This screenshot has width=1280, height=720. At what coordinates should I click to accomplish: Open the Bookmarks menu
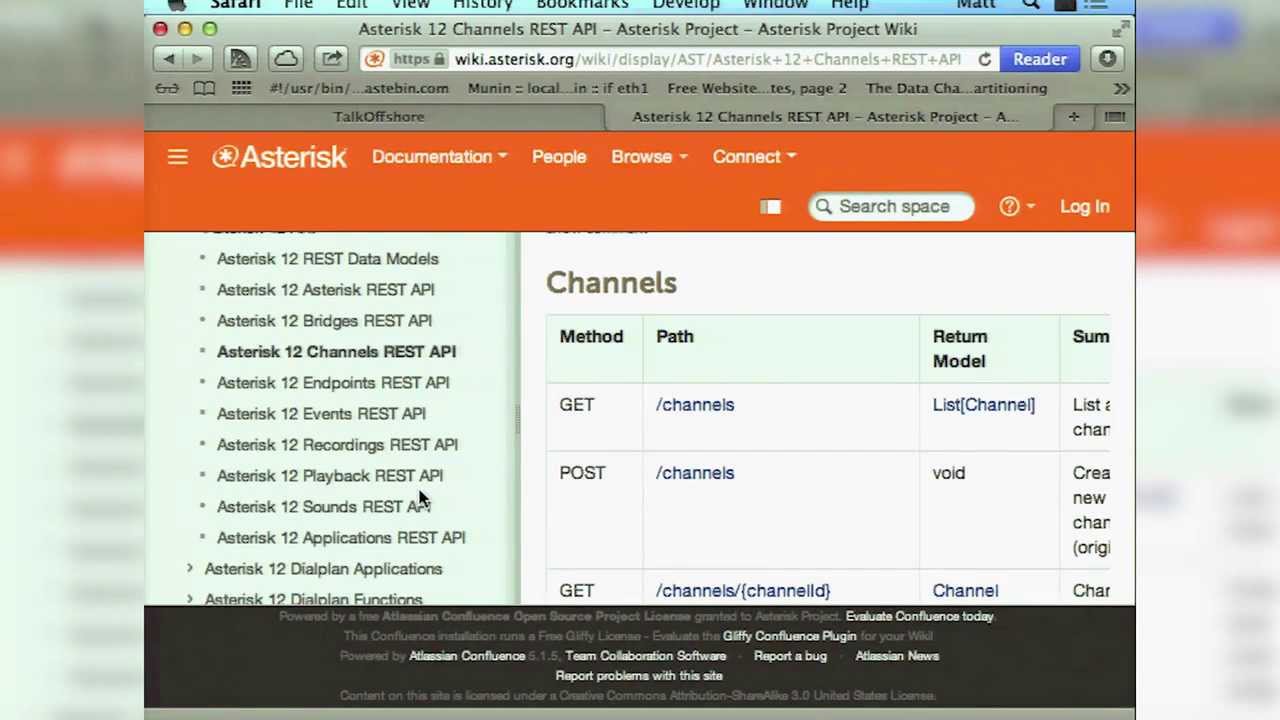582,5
